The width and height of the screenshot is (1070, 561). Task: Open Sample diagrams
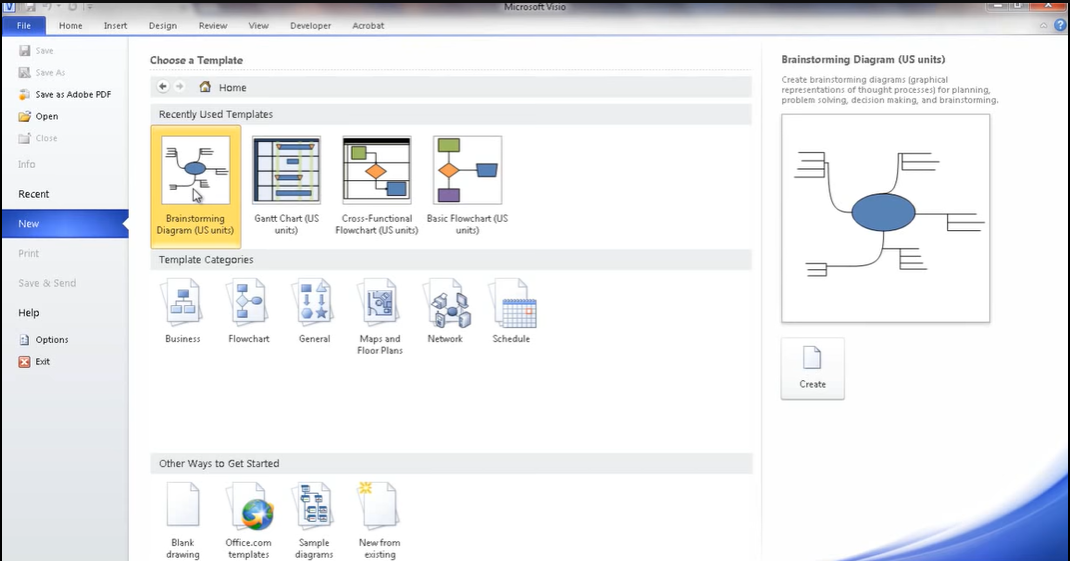(x=314, y=521)
